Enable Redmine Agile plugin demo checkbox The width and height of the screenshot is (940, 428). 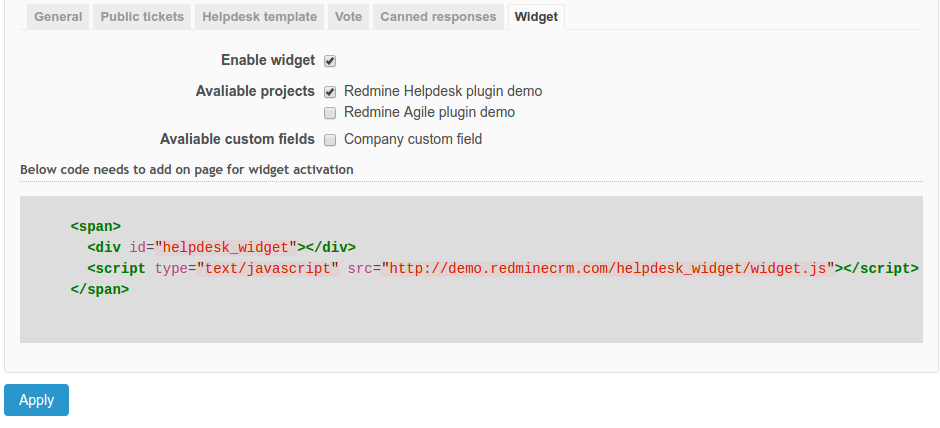click(x=330, y=113)
